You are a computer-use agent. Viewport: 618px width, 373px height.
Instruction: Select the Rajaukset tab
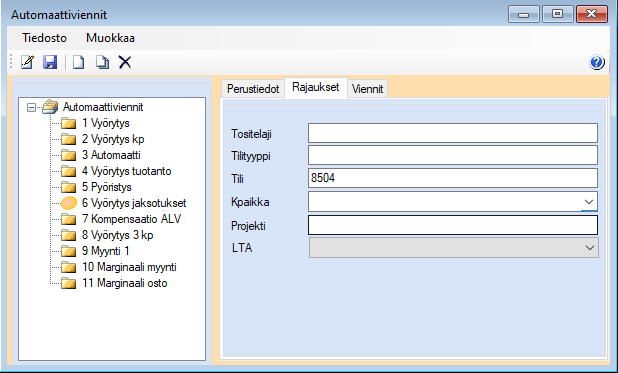[x=316, y=87]
